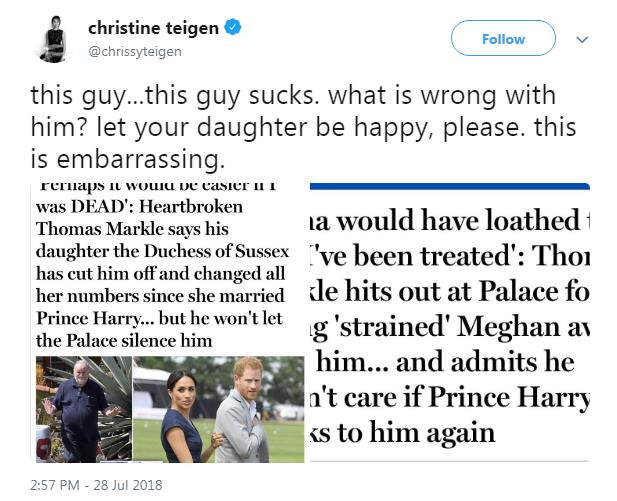Open the @chrissyteigen handle link
617x501 pixels.
coord(135,52)
